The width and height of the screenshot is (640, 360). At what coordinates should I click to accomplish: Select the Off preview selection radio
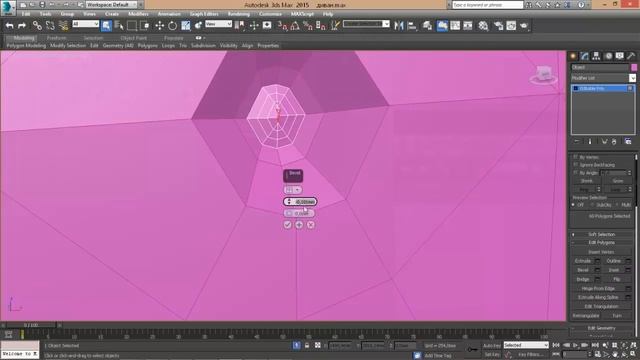pos(573,204)
